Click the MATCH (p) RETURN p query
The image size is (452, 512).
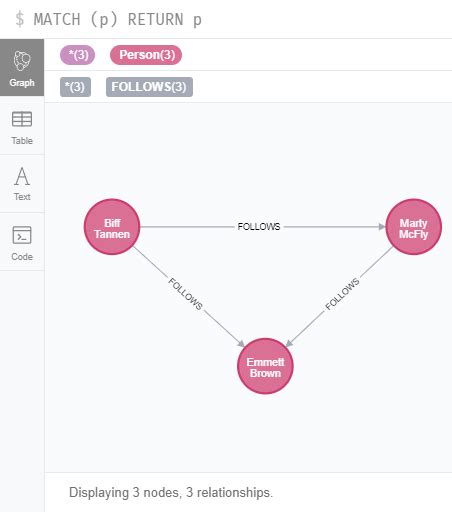click(118, 19)
